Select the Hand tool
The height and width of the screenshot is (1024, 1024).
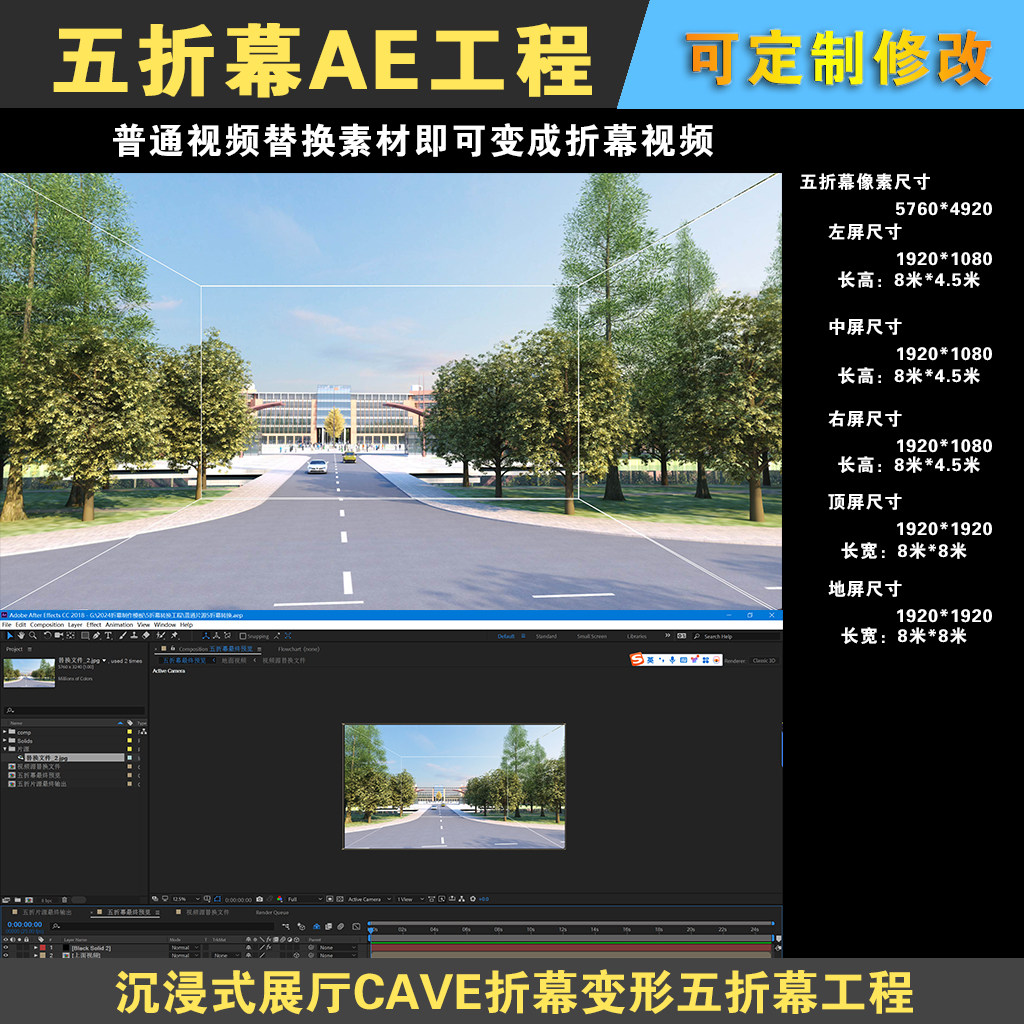[21, 635]
